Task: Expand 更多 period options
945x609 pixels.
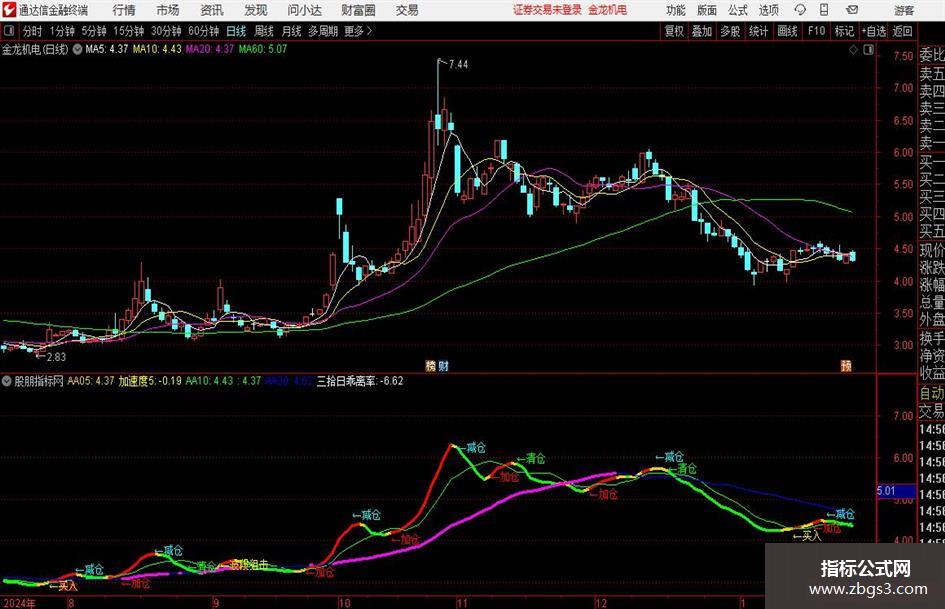Action: tap(358, 31)
